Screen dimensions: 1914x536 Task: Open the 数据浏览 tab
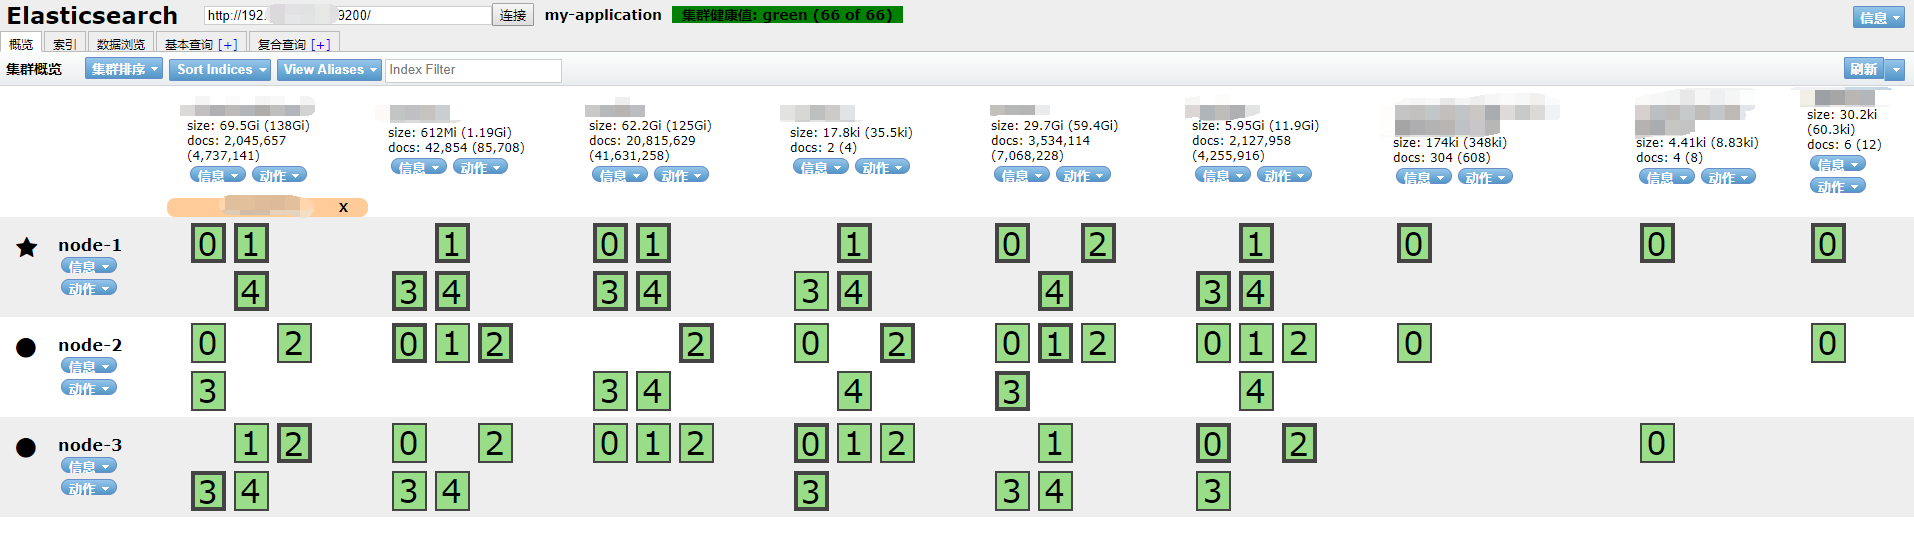point(121,44)
